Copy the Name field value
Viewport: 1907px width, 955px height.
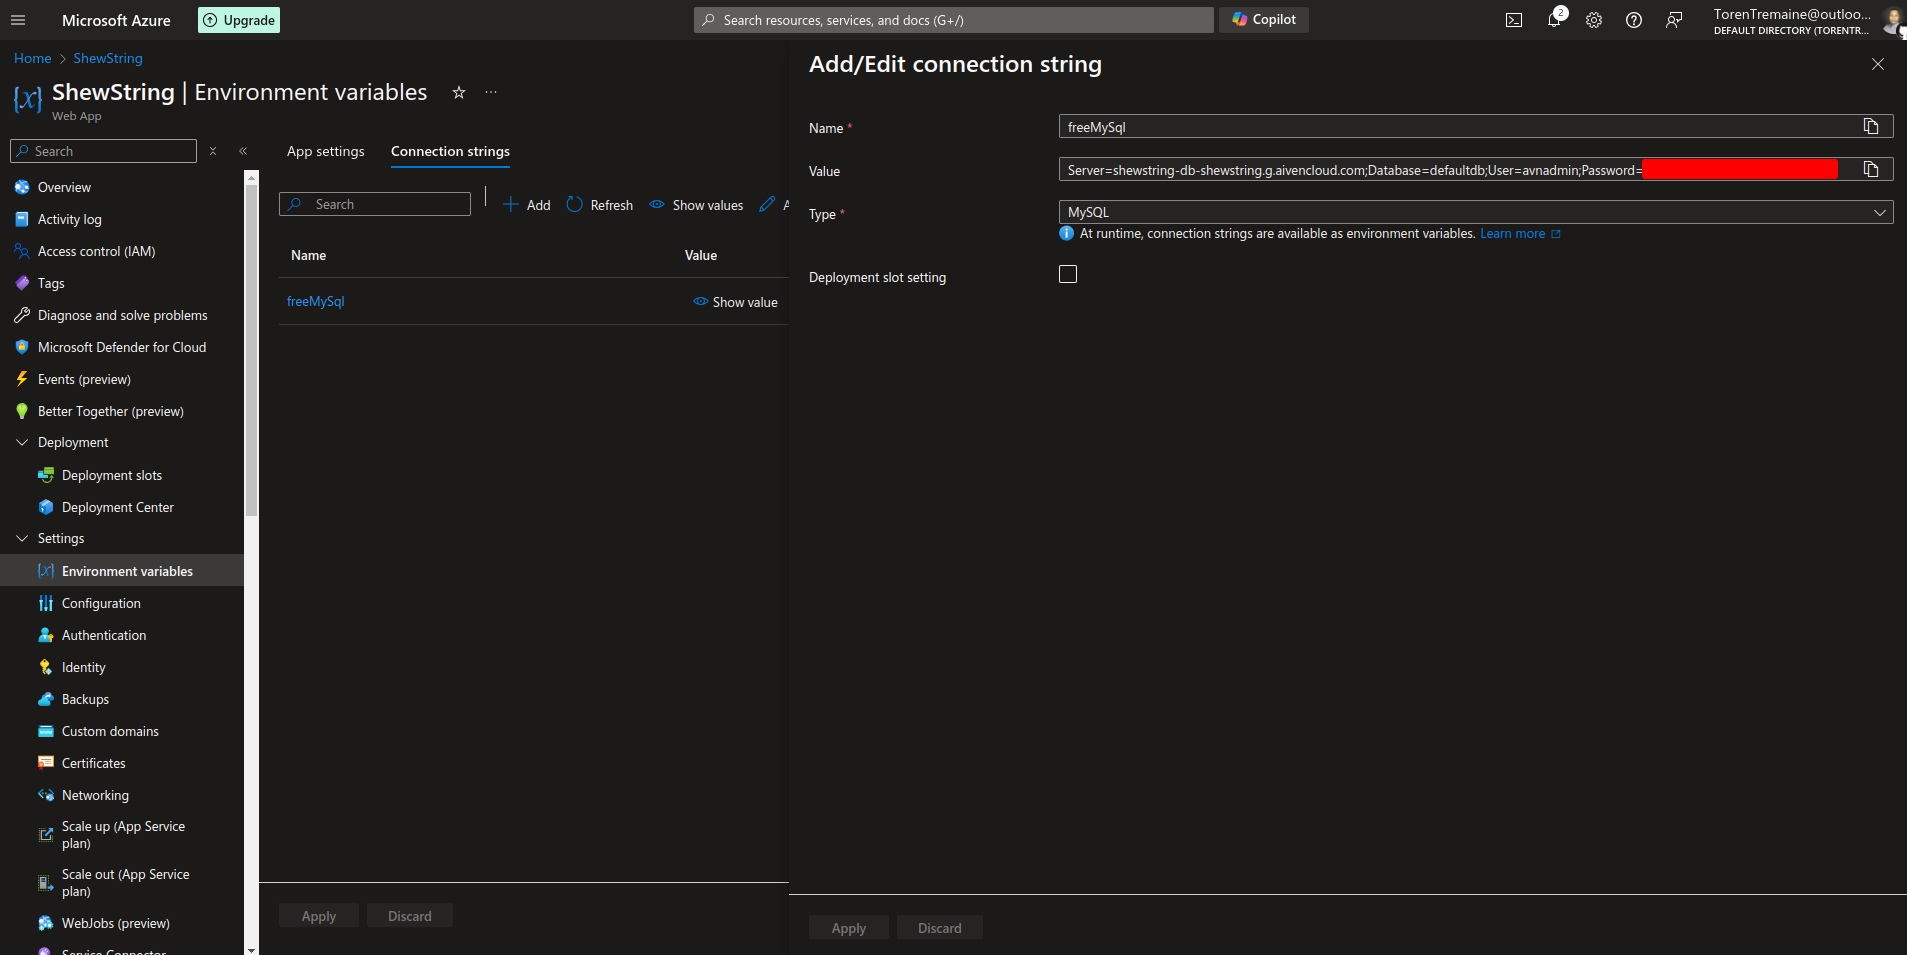coord(1871,126)
